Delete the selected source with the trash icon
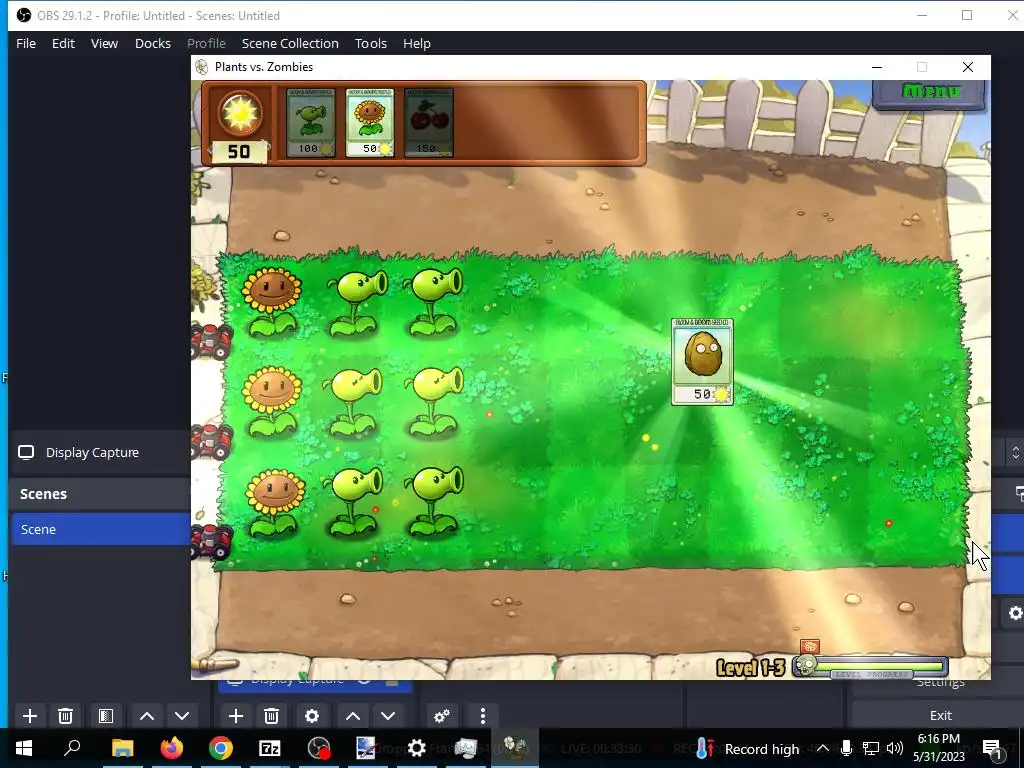Screen dimensions: 1024x768 272,716
